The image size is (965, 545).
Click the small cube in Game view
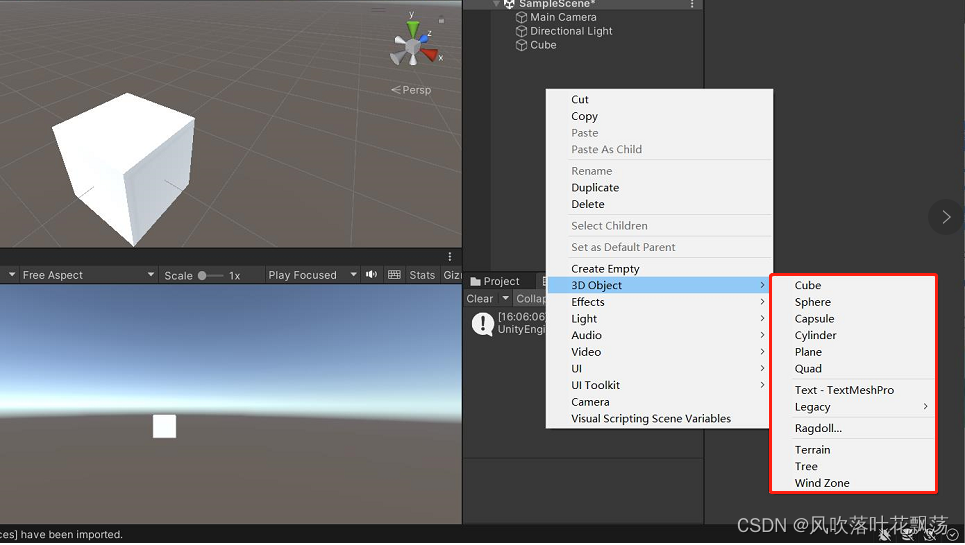click(x=164, y=426)
